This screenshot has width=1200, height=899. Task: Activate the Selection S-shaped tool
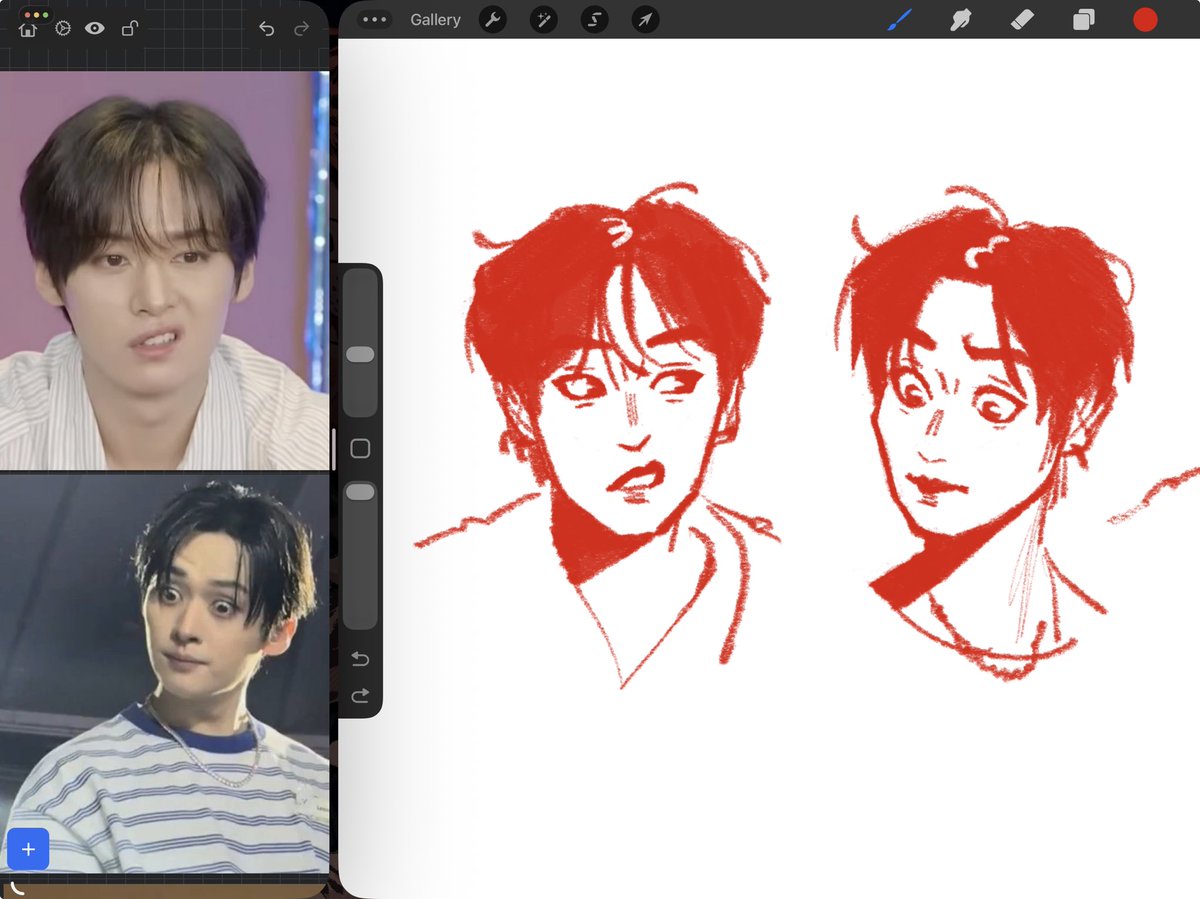(594, 19)
